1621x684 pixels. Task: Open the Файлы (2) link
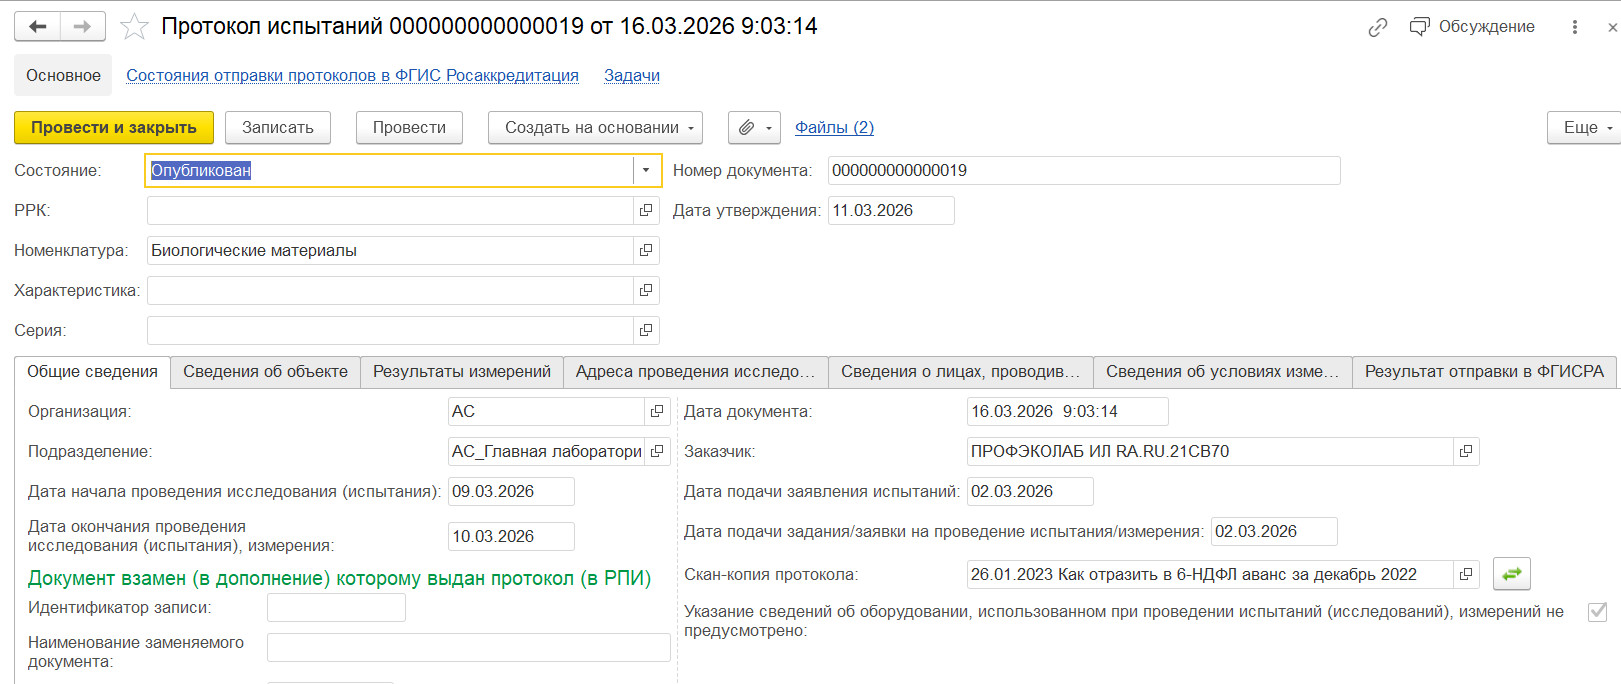click(x=834, y=128)
